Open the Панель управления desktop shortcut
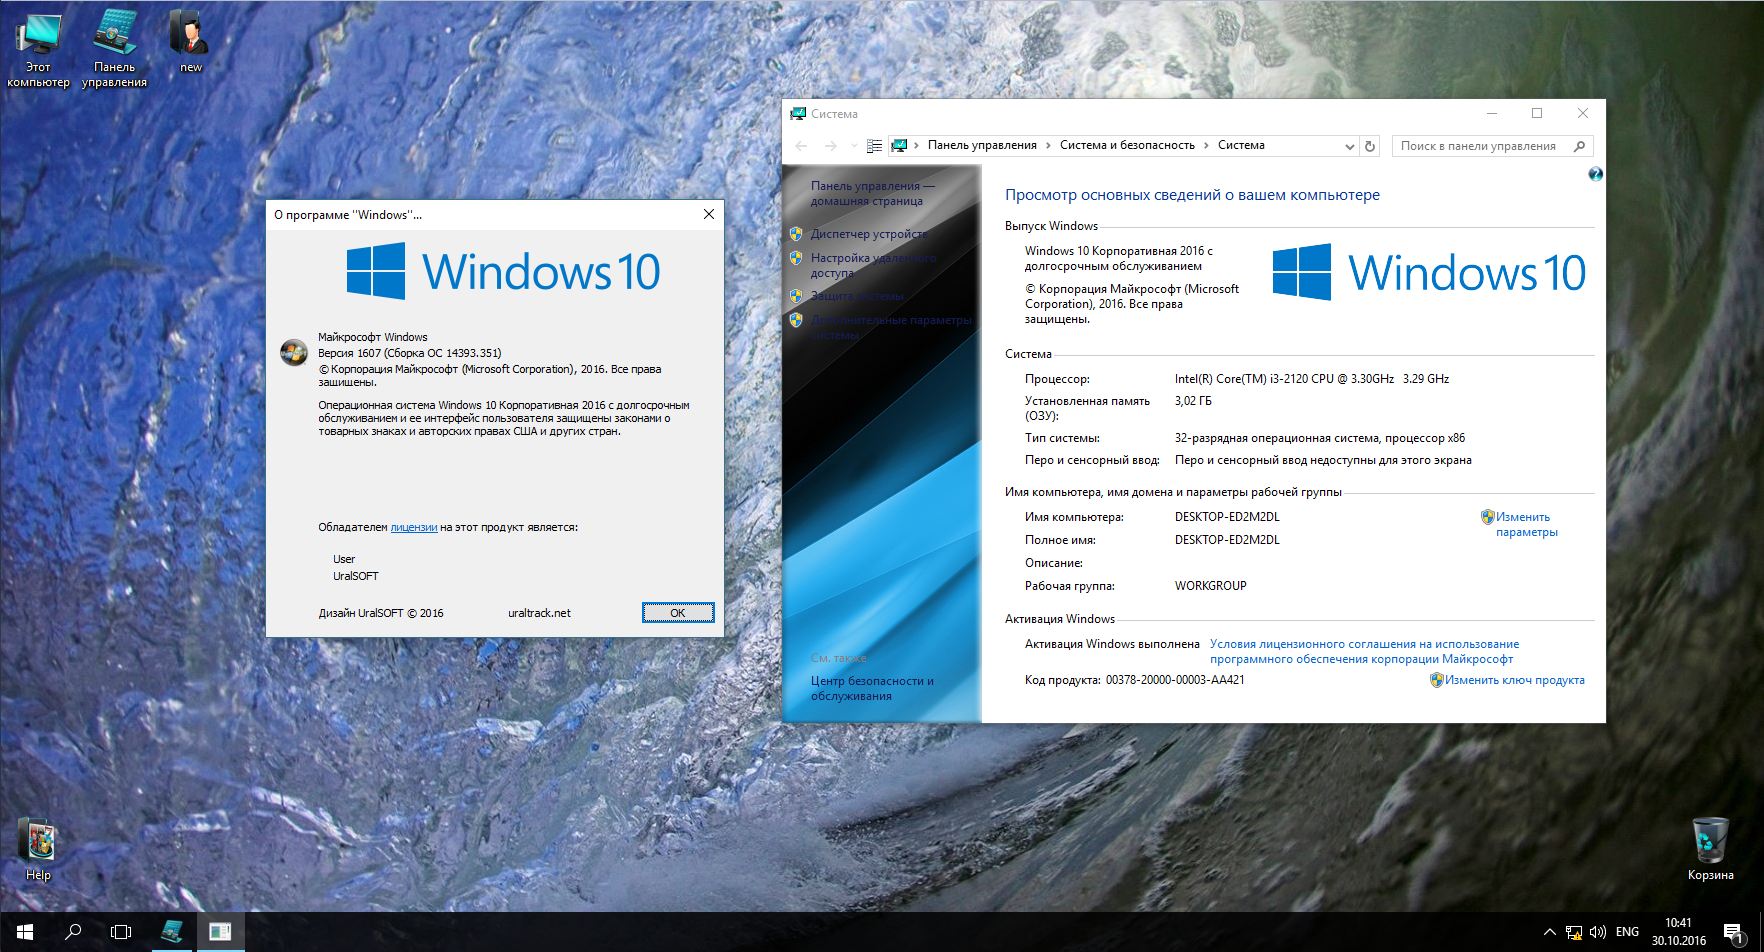 click(114, 50)
